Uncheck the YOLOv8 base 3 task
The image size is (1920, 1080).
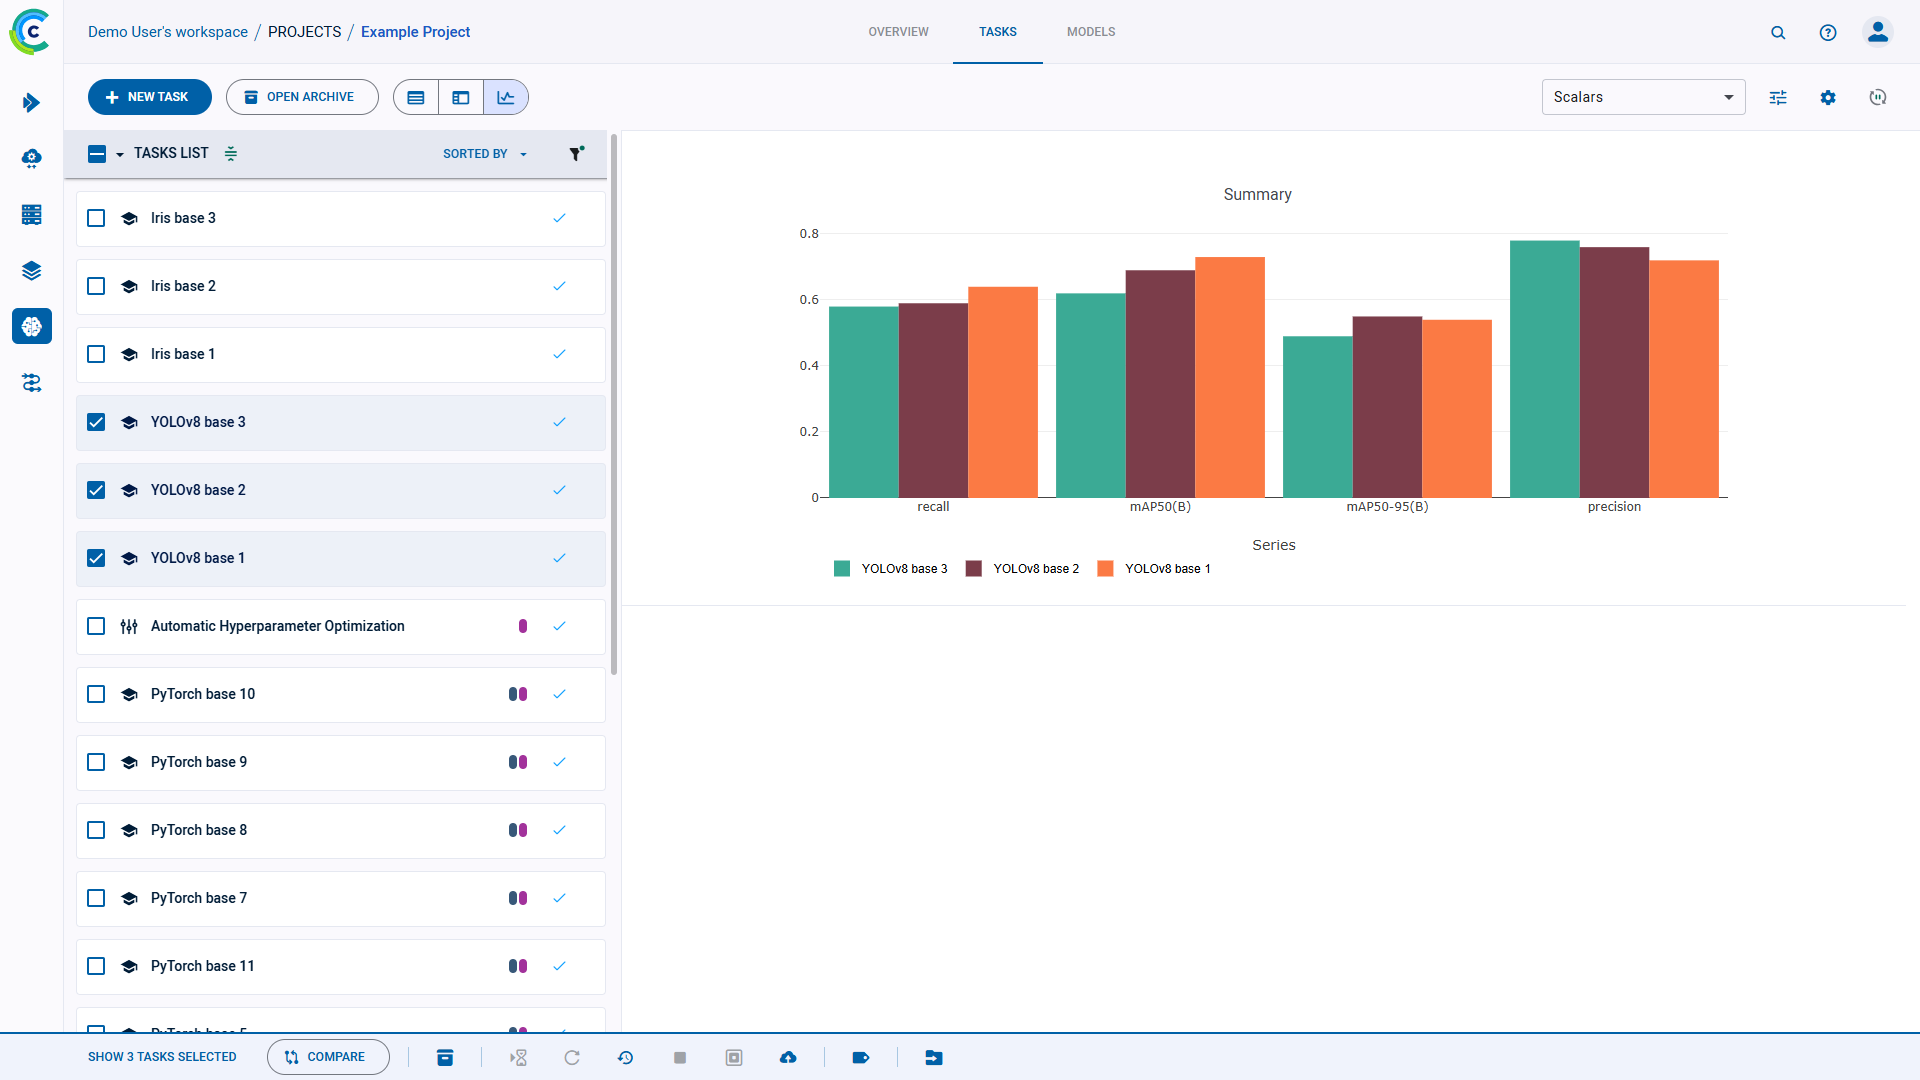click(x=96, y=422)
